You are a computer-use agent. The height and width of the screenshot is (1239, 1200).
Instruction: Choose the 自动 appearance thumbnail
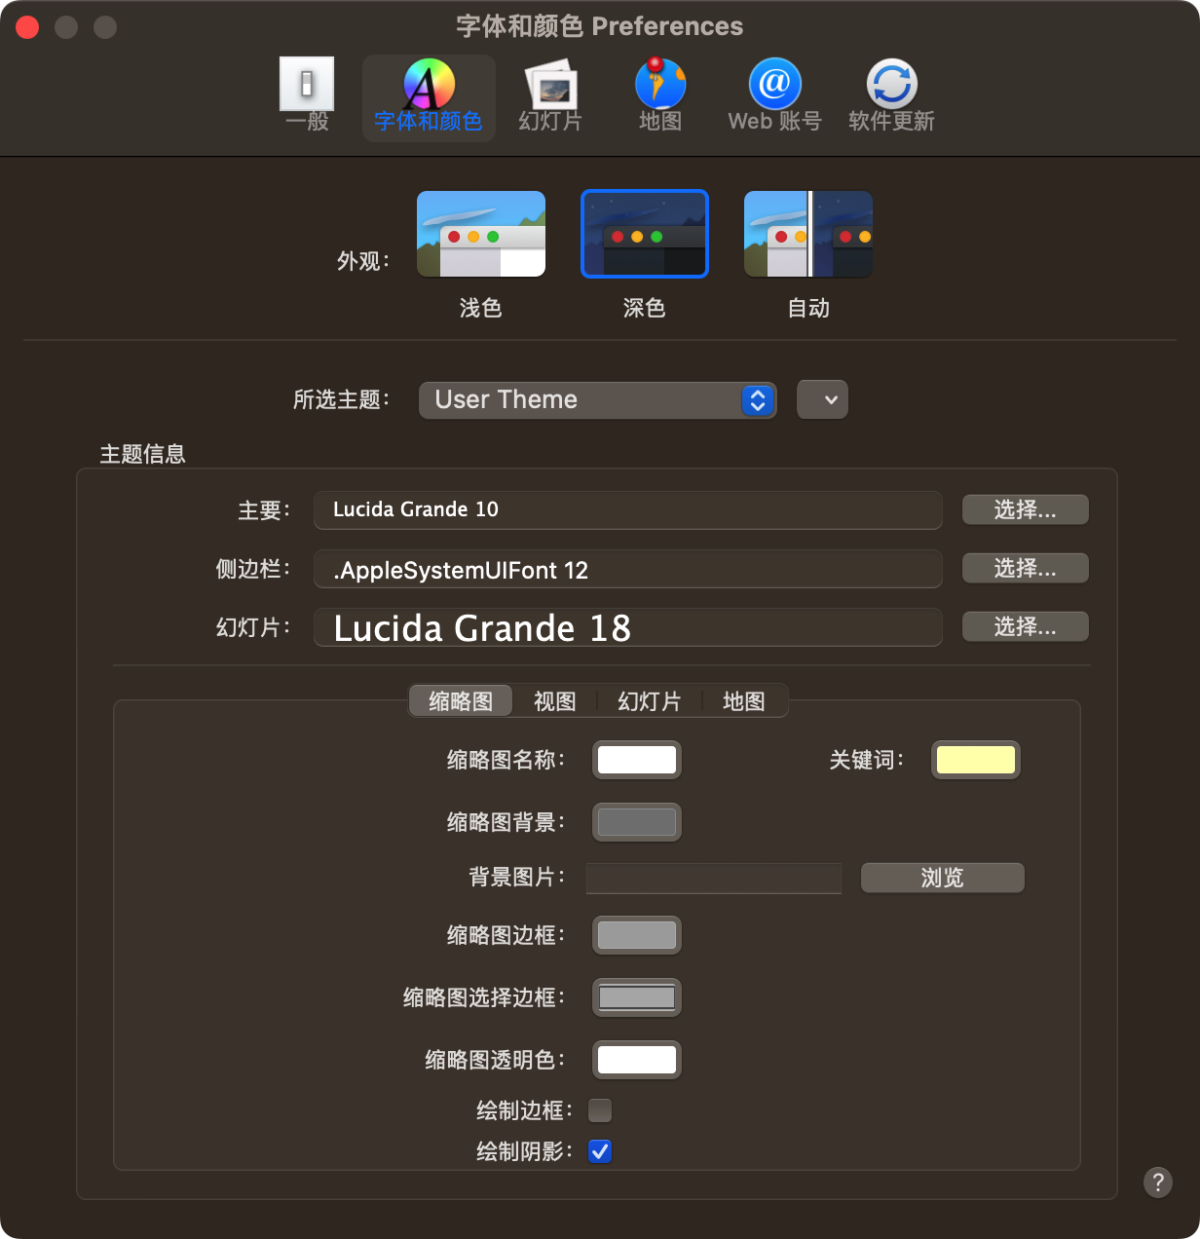tap(808, 234)
